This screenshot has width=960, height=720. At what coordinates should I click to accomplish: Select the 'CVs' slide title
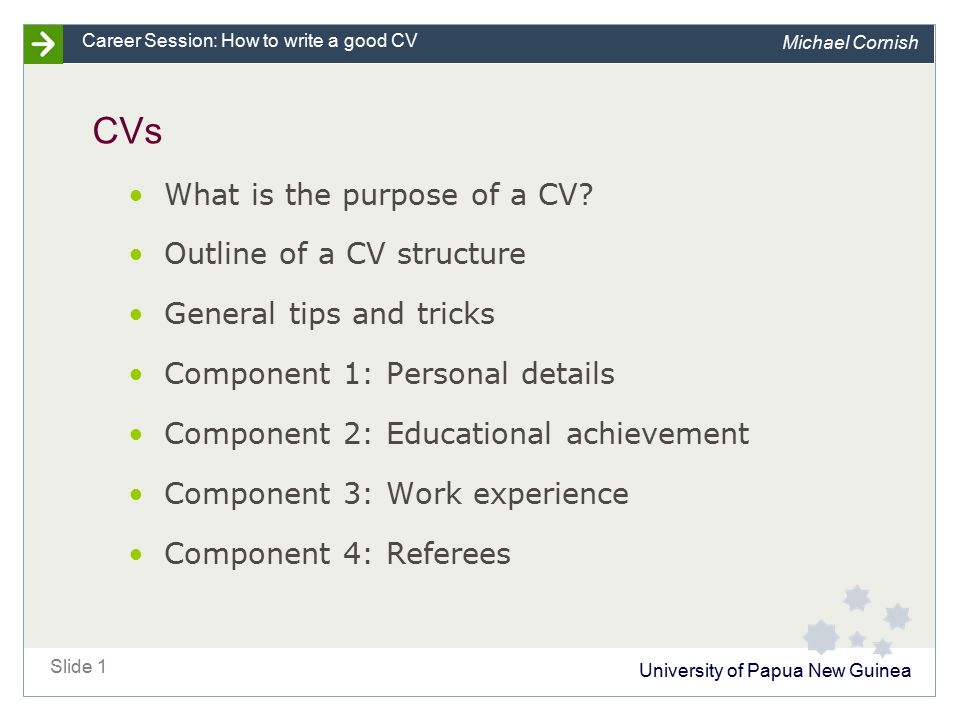[x=127, y=130]
